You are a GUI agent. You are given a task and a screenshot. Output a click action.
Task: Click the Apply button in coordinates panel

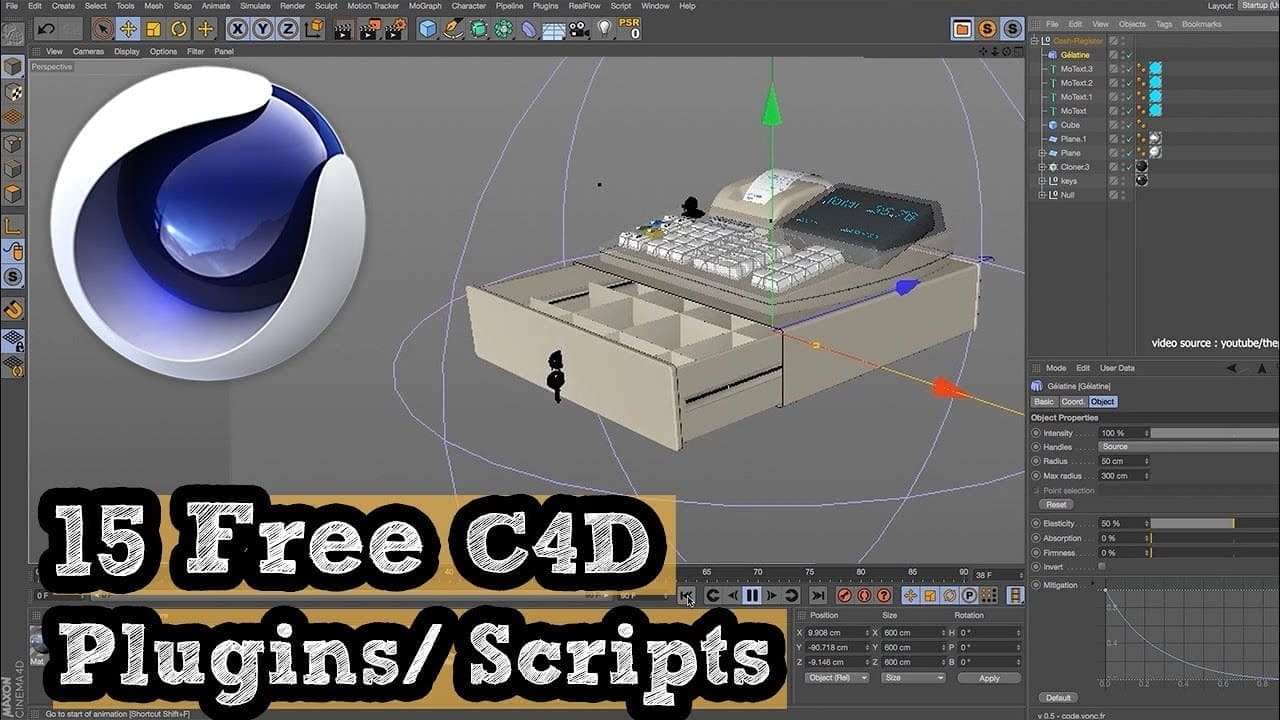pyautogui.click(x=989, y=678)
